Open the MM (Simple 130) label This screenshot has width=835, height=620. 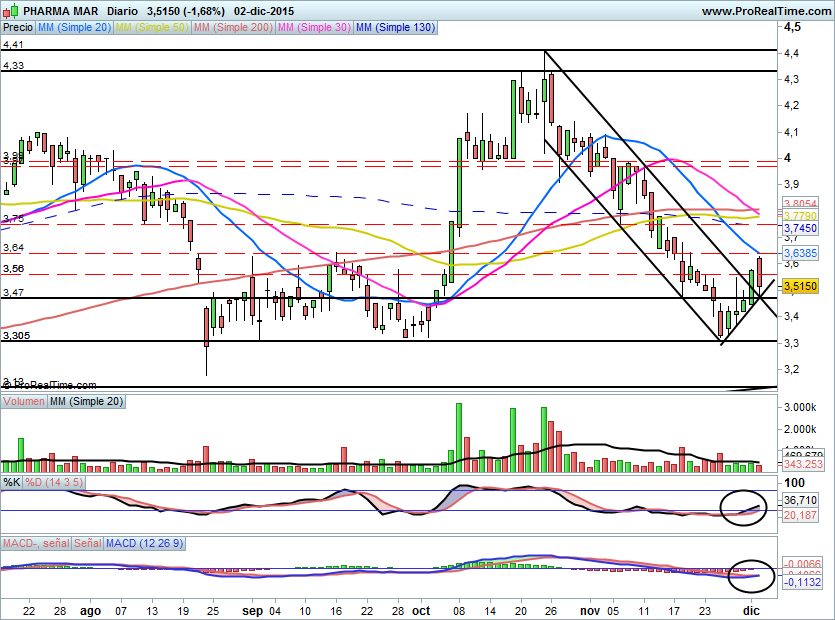pyautogui.click(x=395, y=27)
